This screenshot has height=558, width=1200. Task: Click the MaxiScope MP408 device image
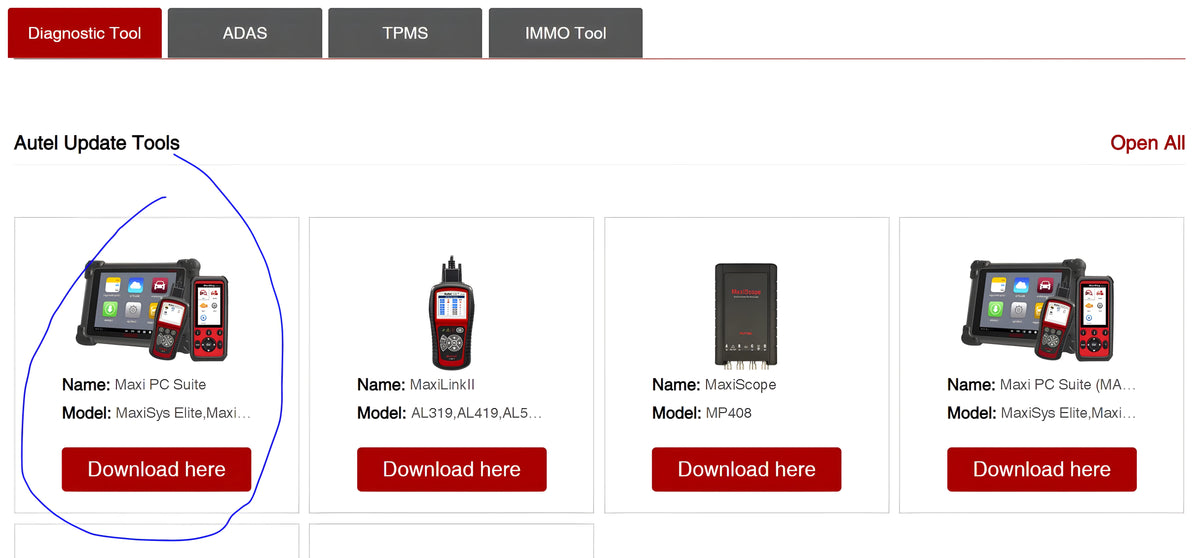746,314
